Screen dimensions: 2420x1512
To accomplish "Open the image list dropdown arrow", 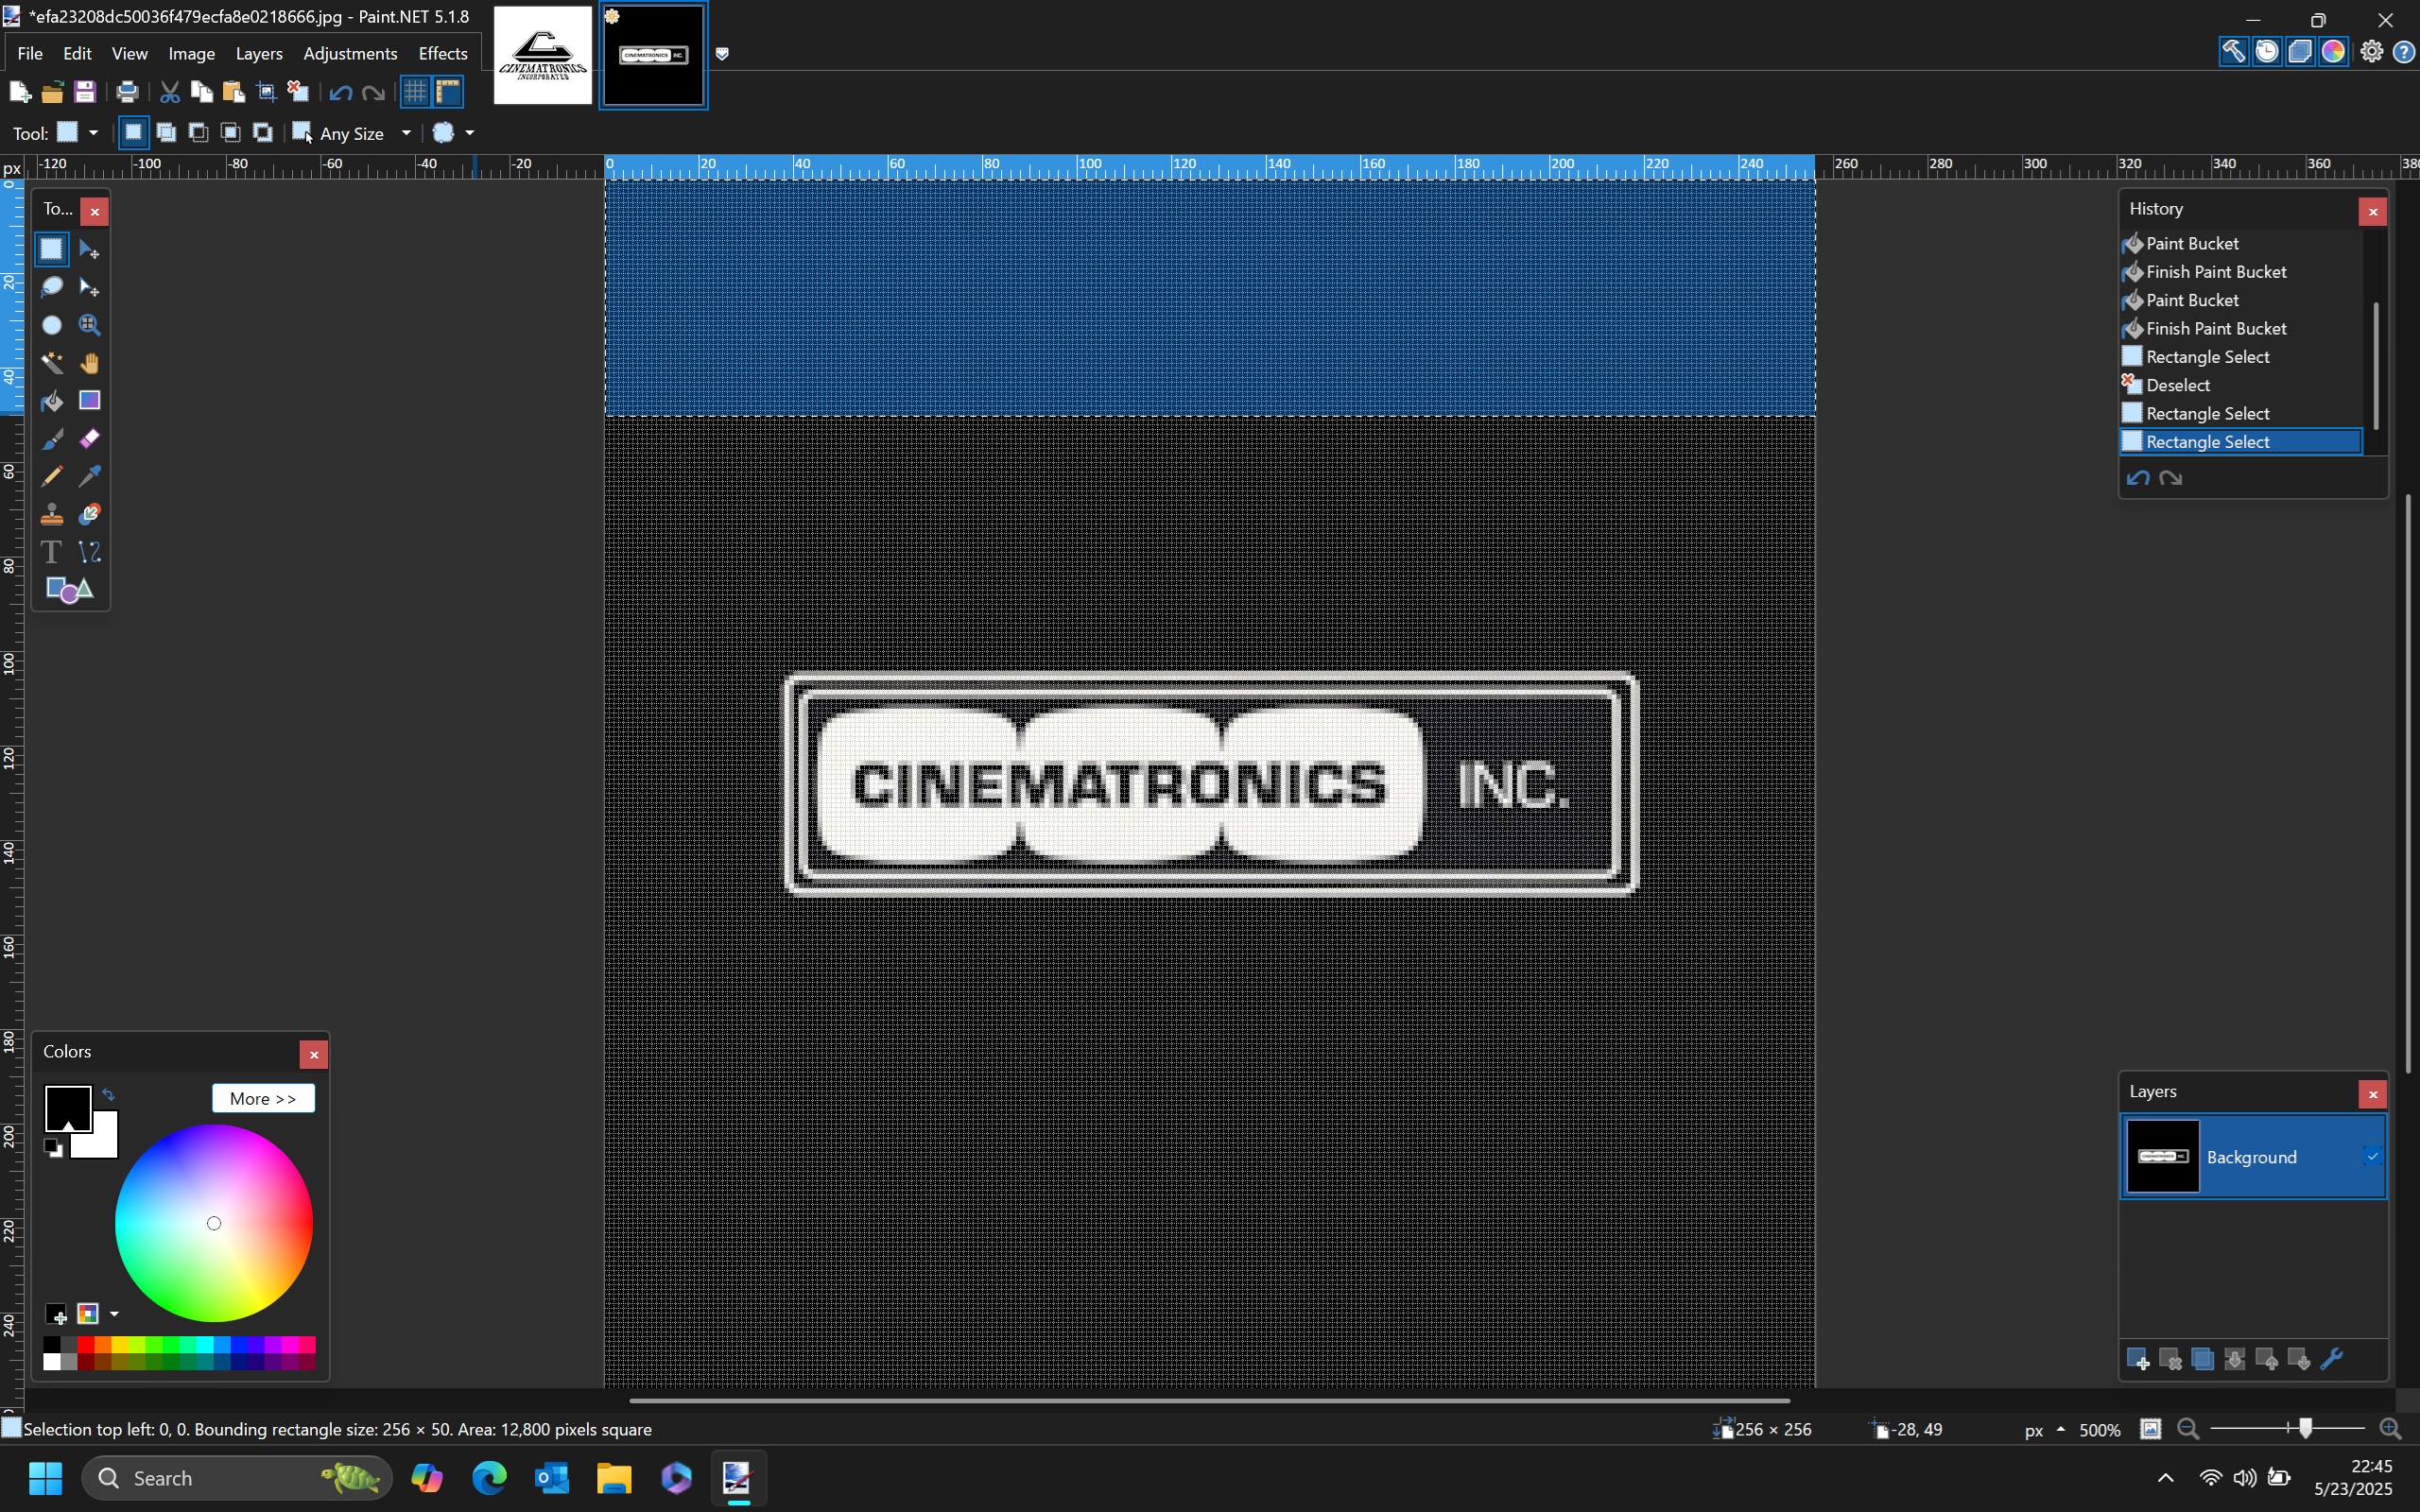I will pyautogui.click(x=722, y=54).
